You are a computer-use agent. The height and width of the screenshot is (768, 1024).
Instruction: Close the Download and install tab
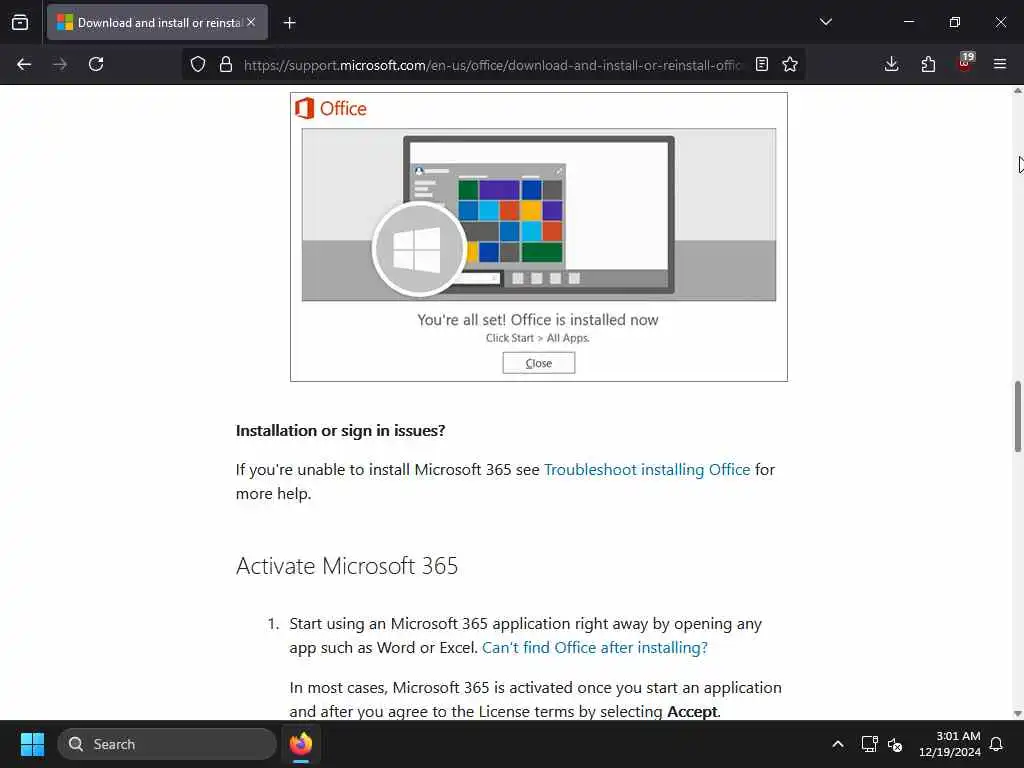pos(251,22)
